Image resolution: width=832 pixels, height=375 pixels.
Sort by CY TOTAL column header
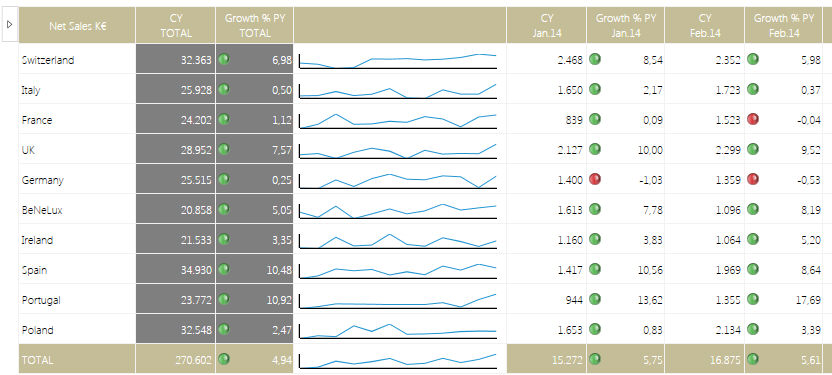coord(176,25)
